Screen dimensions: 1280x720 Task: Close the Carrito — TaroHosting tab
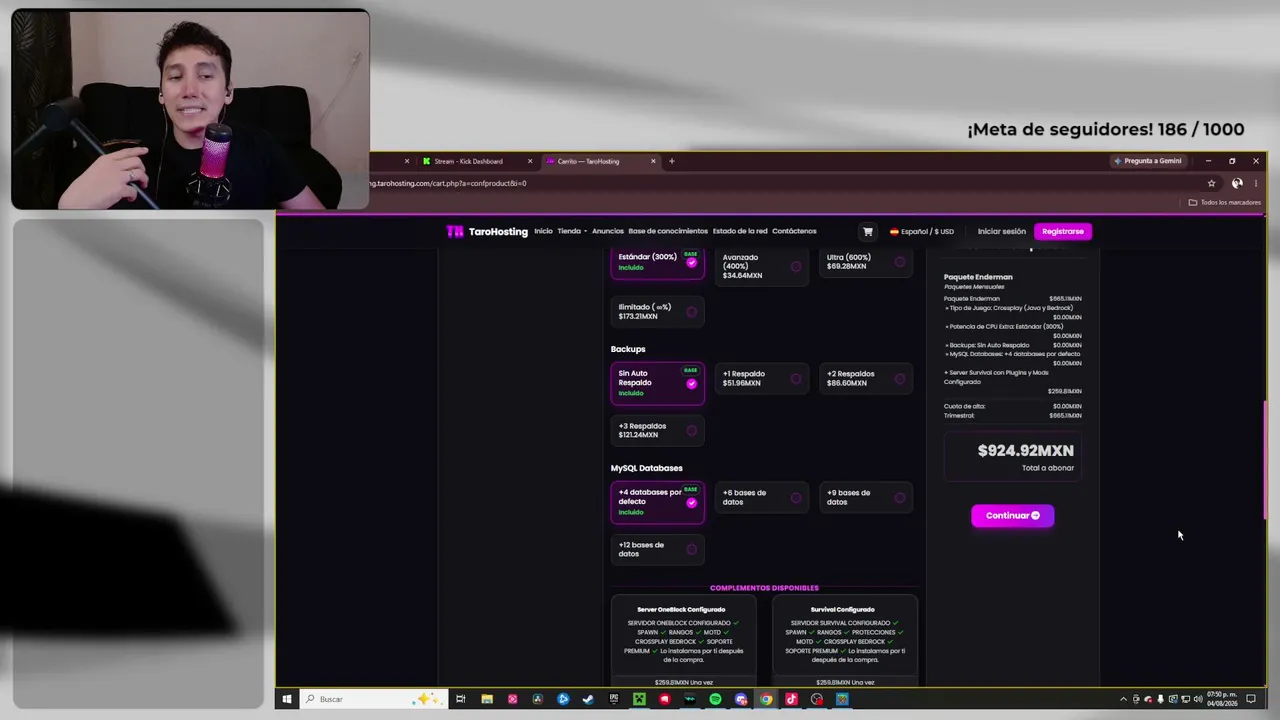pos(653,161)
